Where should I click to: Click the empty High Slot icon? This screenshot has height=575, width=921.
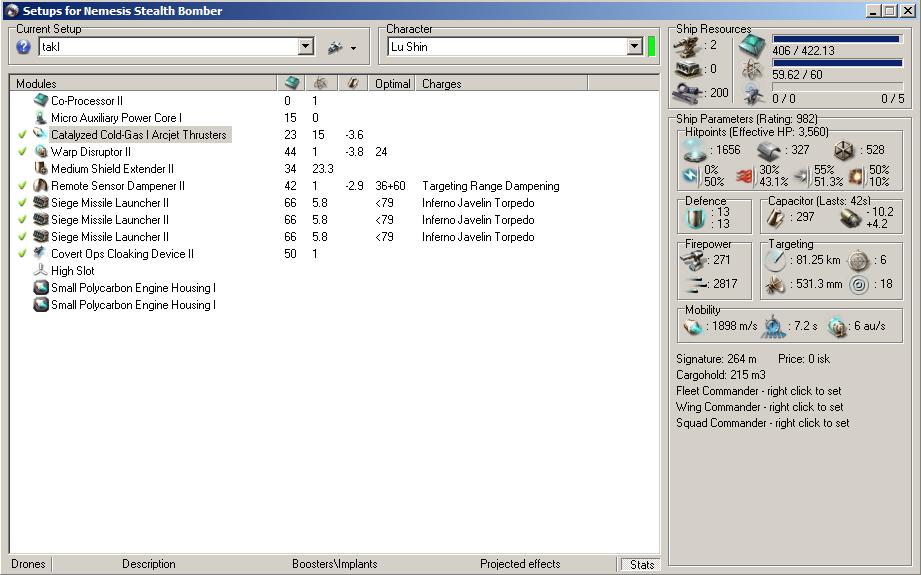[41, 271]
